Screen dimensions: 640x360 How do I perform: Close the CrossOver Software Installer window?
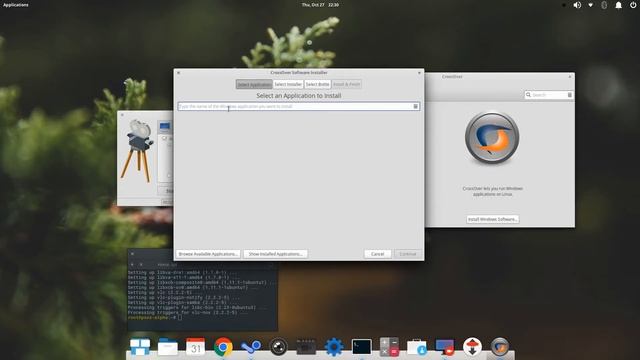point(178,73)
